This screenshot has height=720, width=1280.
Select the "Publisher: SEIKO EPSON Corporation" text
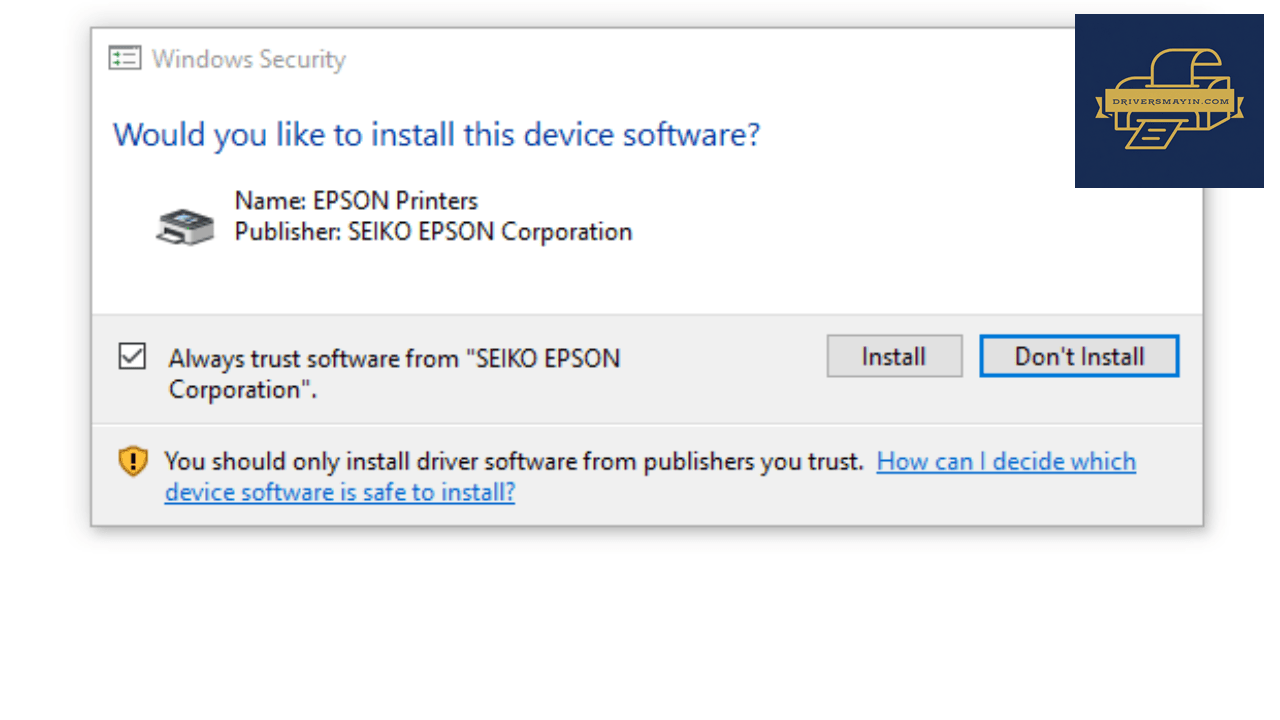point(433,231)
